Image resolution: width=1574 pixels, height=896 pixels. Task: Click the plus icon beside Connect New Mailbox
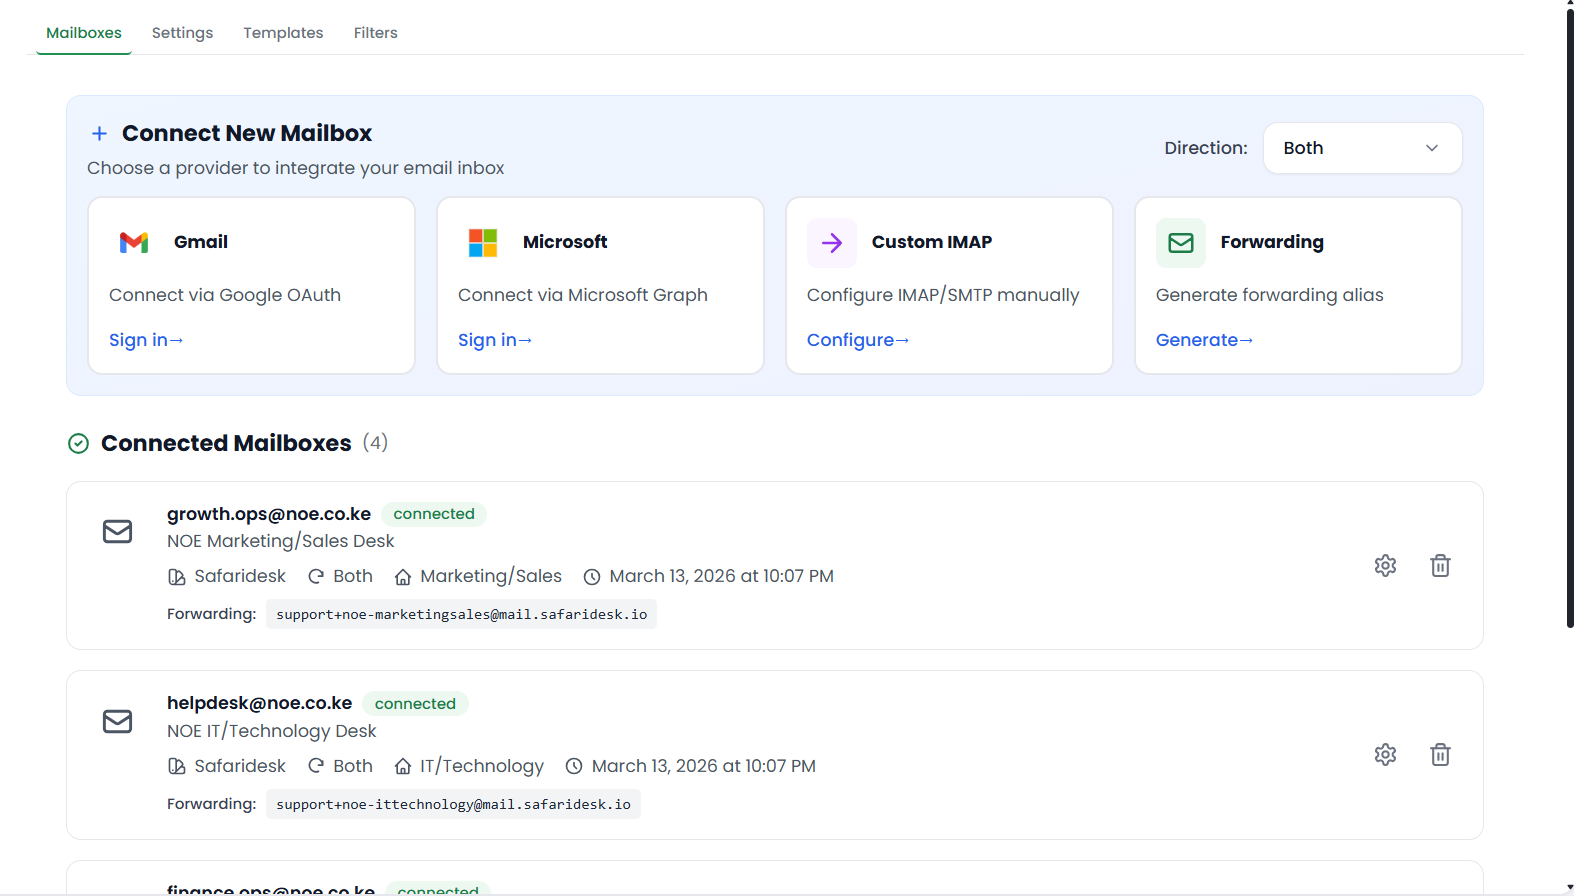coord(99,134)
